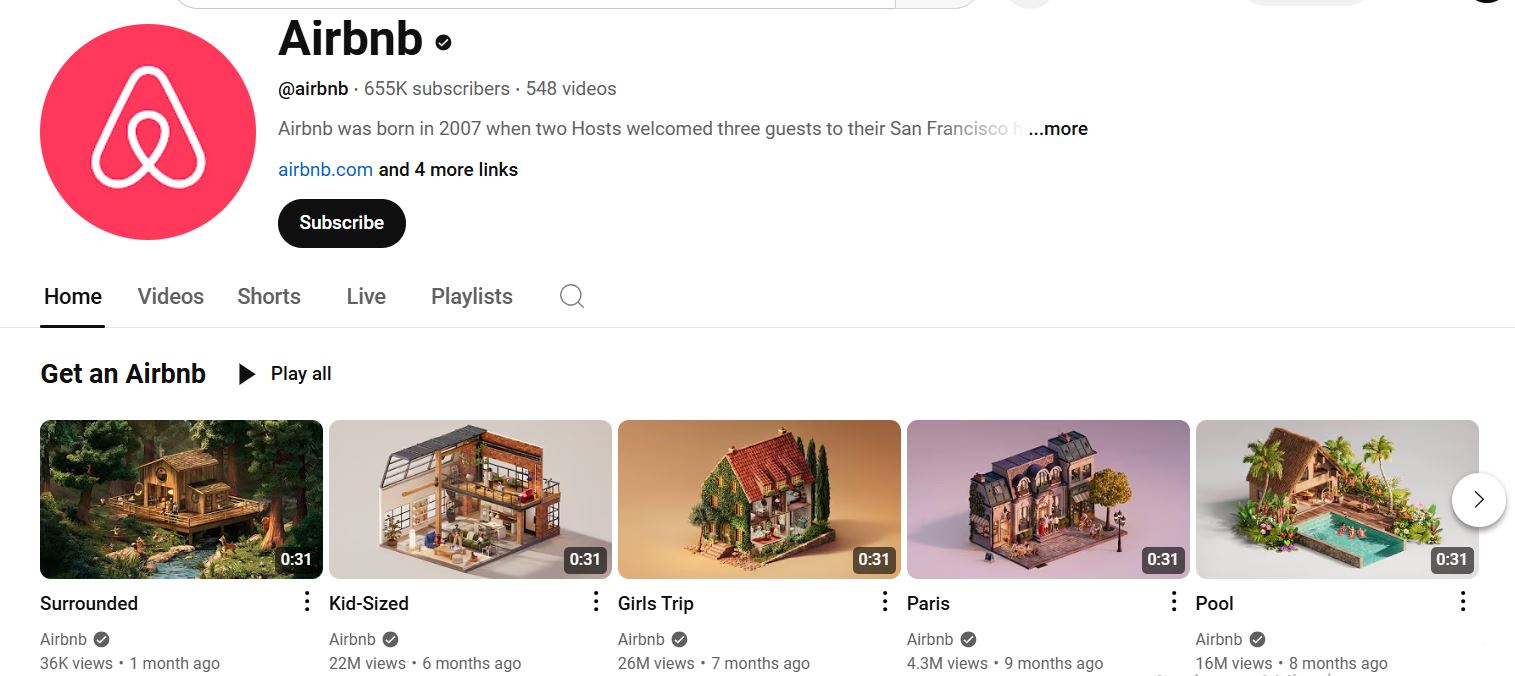
Task: Switch to the Videos tab
Action: coord(170,296)
